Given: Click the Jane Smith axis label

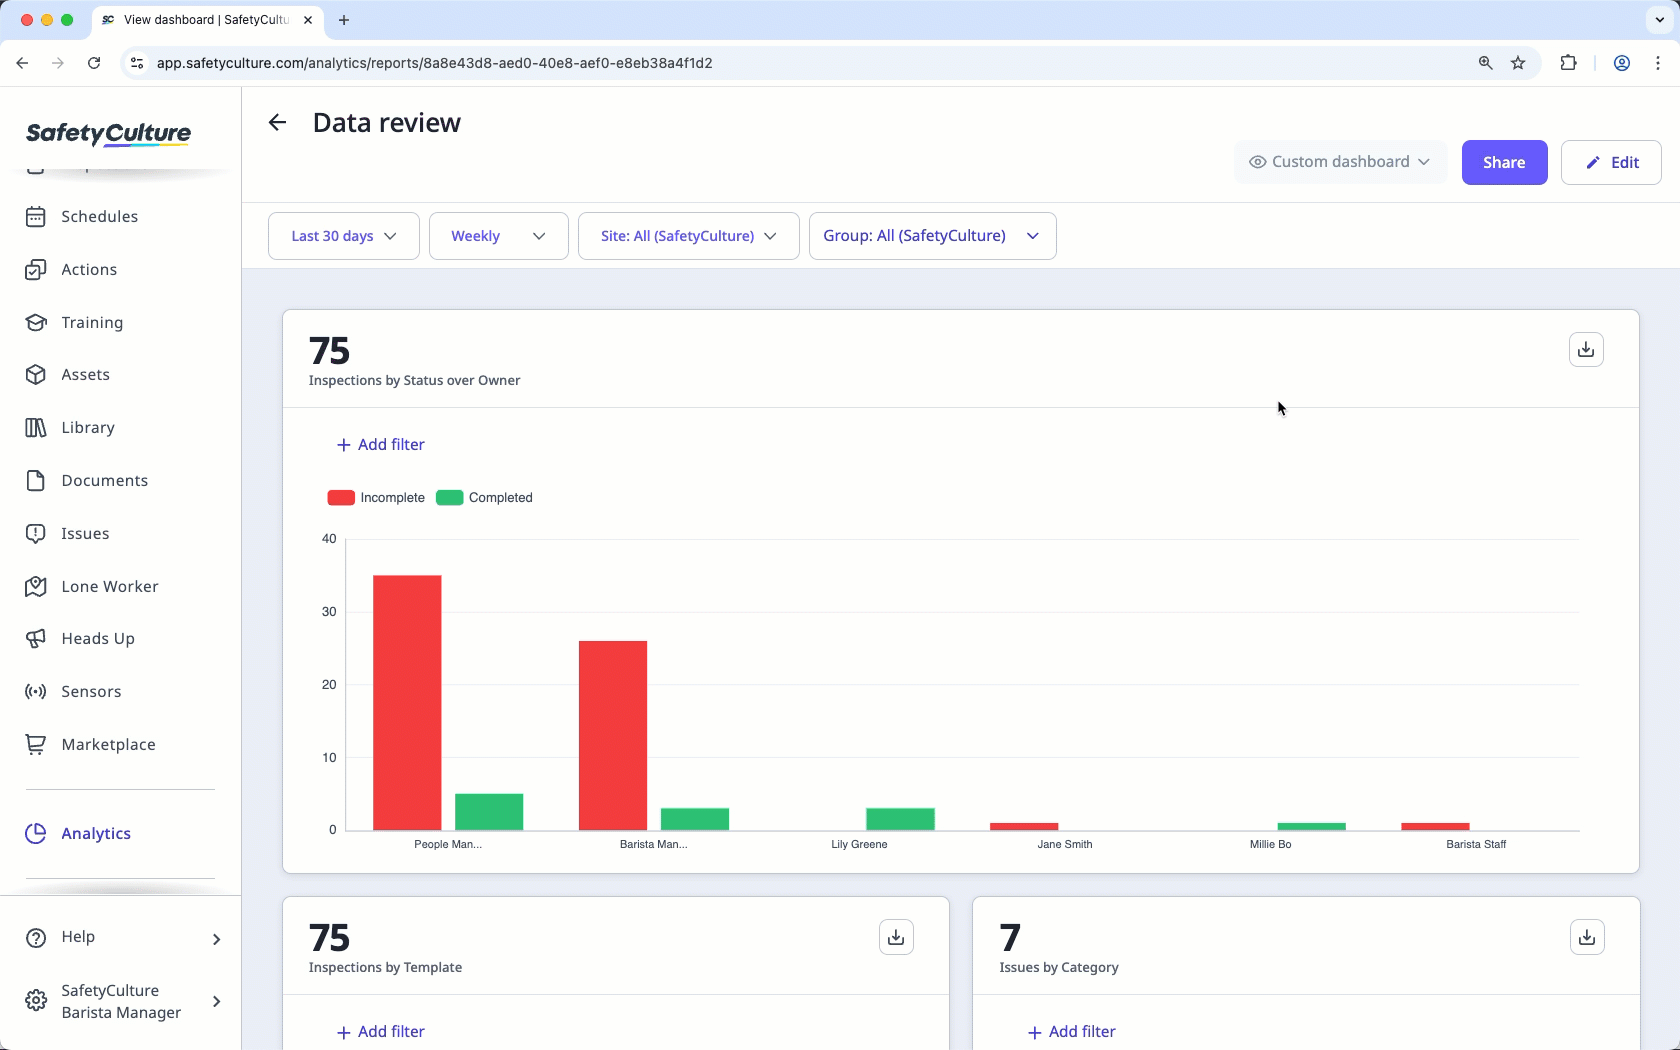Looking at the screenshot, I should click(1065, 845).
